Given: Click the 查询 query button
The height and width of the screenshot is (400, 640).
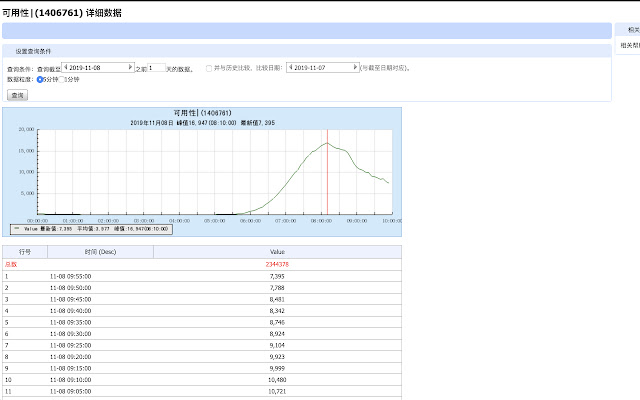Looking at the screenshot, I should 18,95.
